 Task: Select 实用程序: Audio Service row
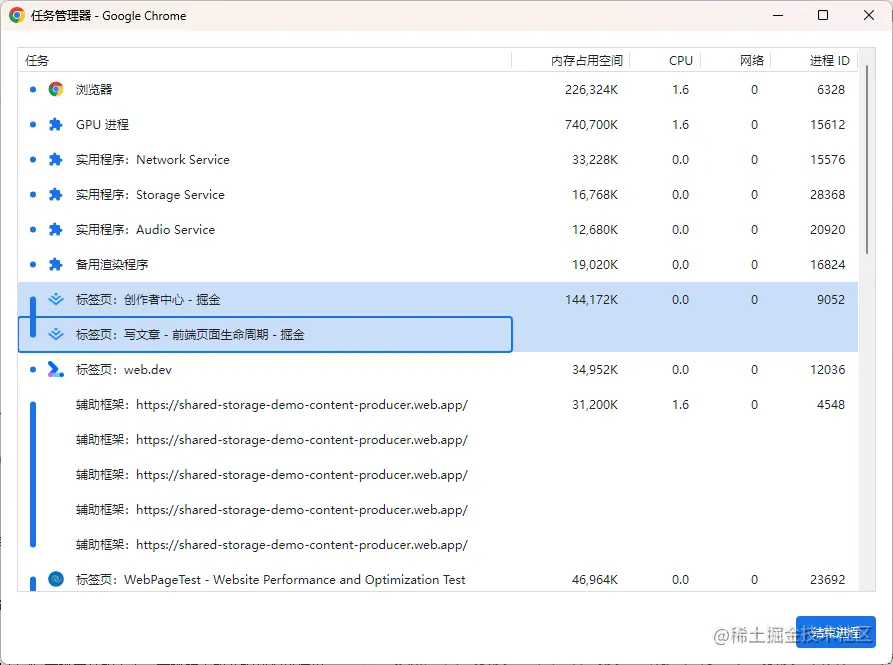(437, 229)
